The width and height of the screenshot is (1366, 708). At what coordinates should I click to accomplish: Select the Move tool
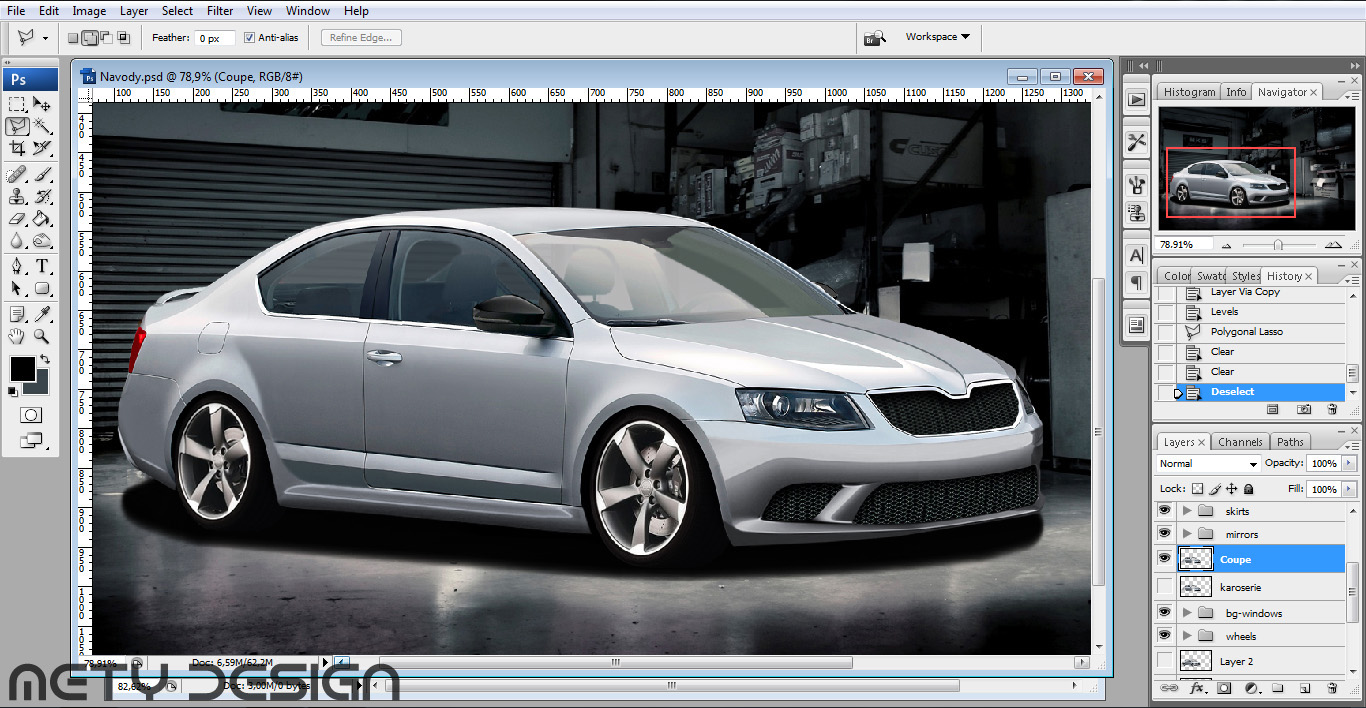(42, 104)
